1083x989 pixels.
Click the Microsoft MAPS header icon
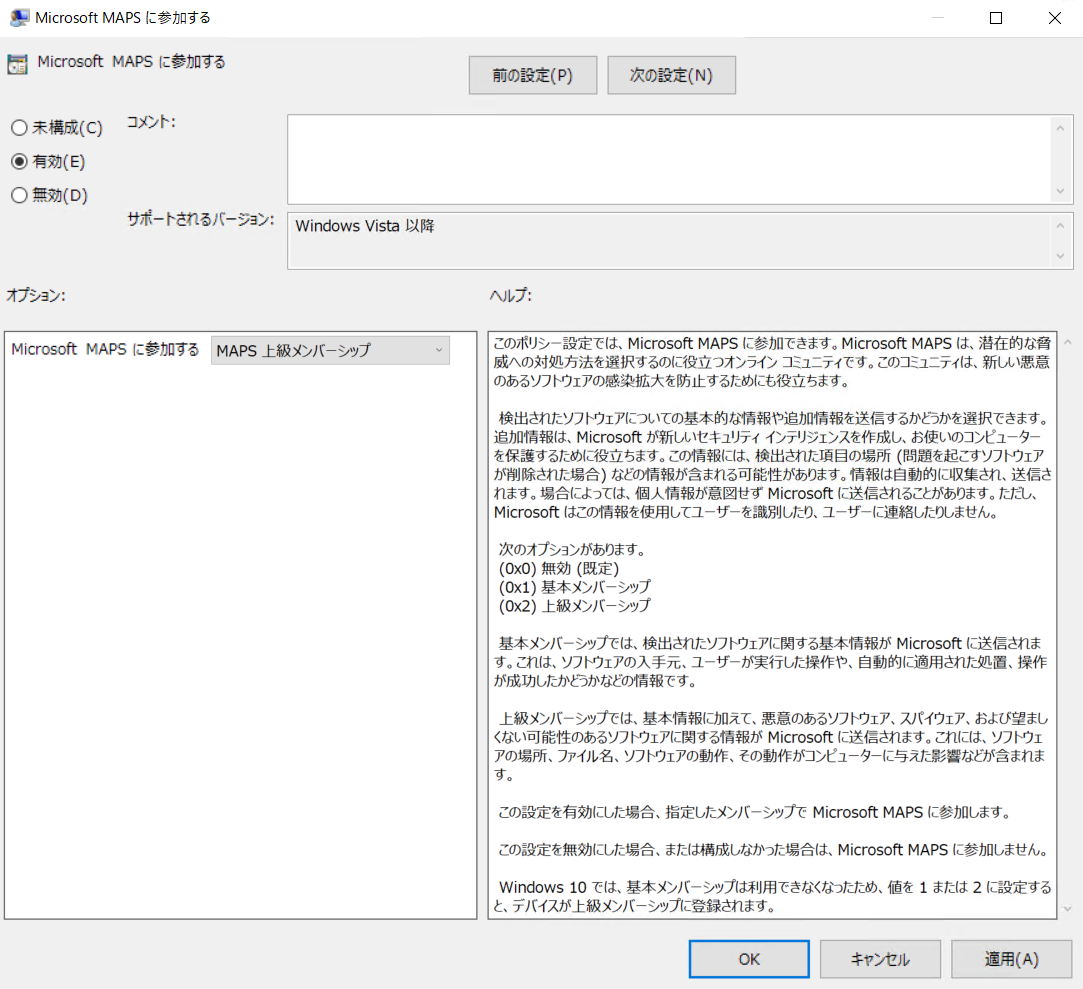point(17,62)
